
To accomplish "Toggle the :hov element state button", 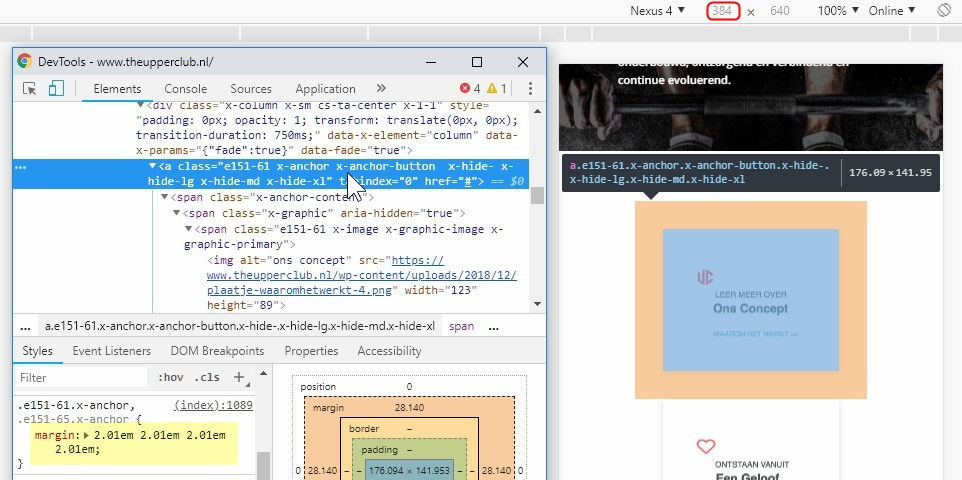I will [171, 377].
